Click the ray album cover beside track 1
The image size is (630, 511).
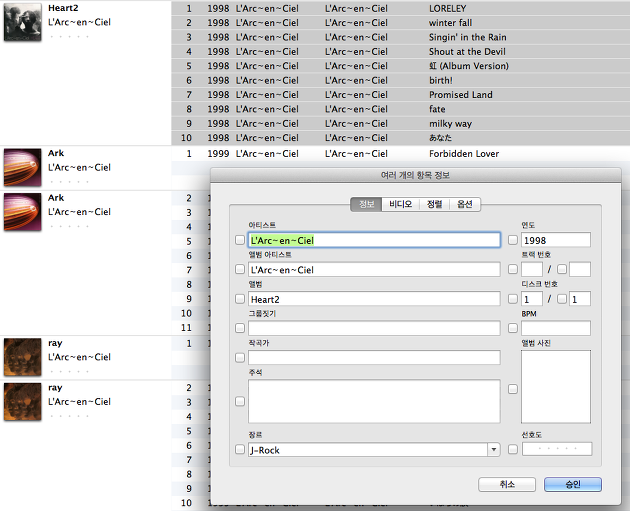coord(22,357)
